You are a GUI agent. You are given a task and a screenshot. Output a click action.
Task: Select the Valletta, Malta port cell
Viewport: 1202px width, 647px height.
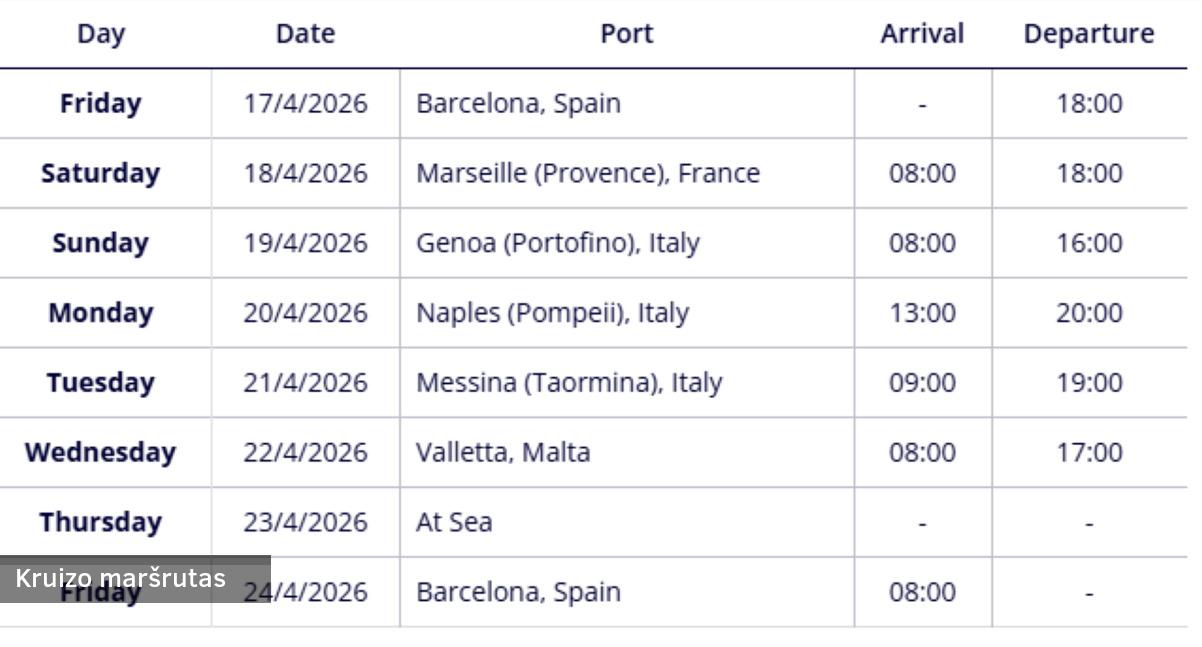pyautogui.click(x=503, y=452)
